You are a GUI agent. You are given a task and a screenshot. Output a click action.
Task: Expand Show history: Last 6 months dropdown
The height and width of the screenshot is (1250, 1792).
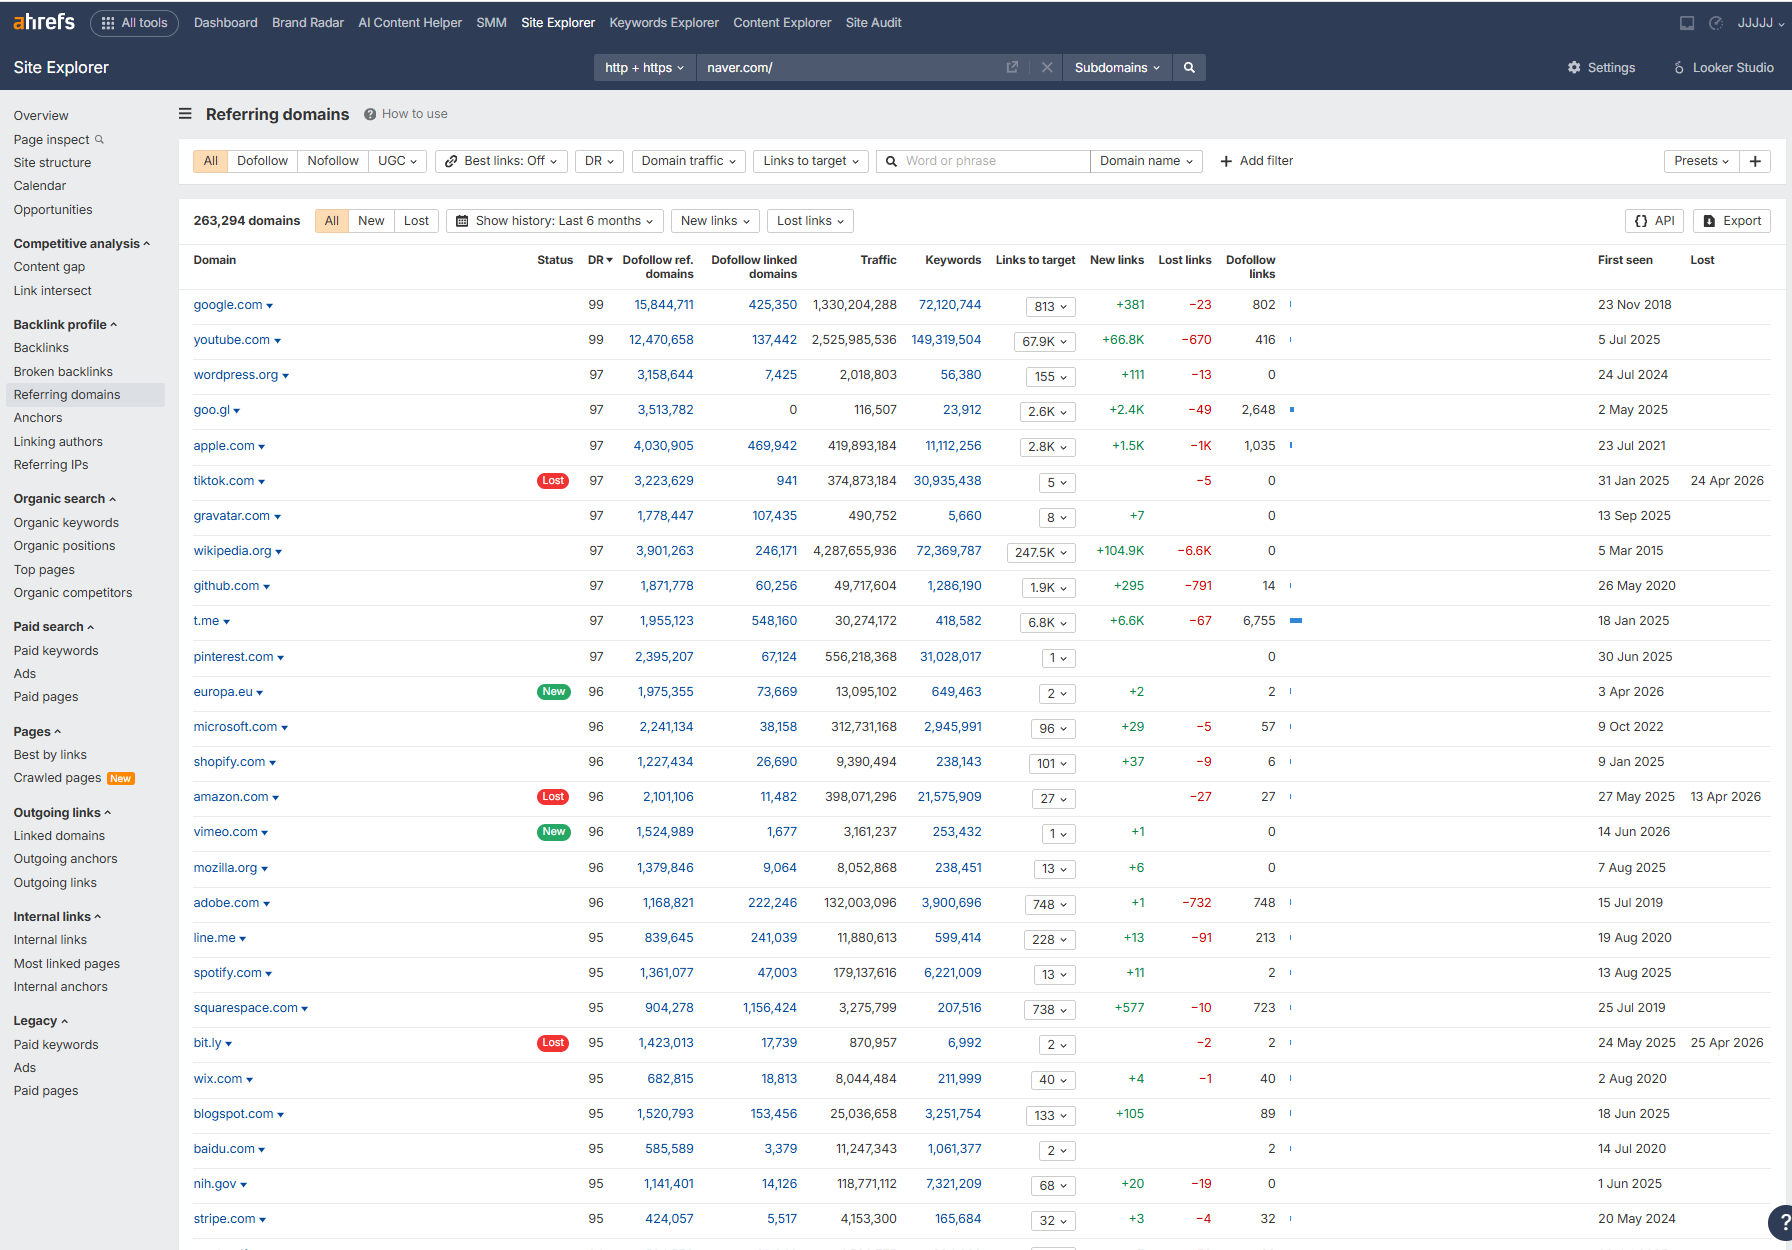[555, 221]
